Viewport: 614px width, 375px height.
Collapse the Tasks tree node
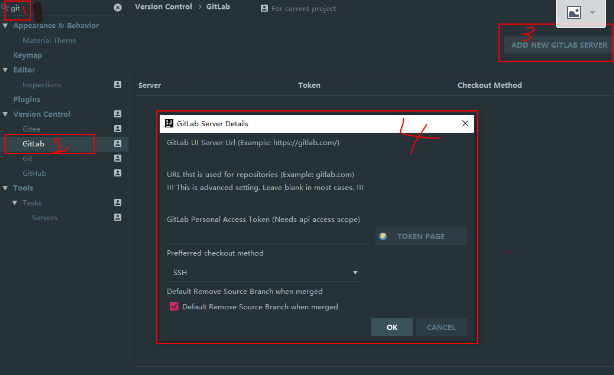tap(14, 203)
